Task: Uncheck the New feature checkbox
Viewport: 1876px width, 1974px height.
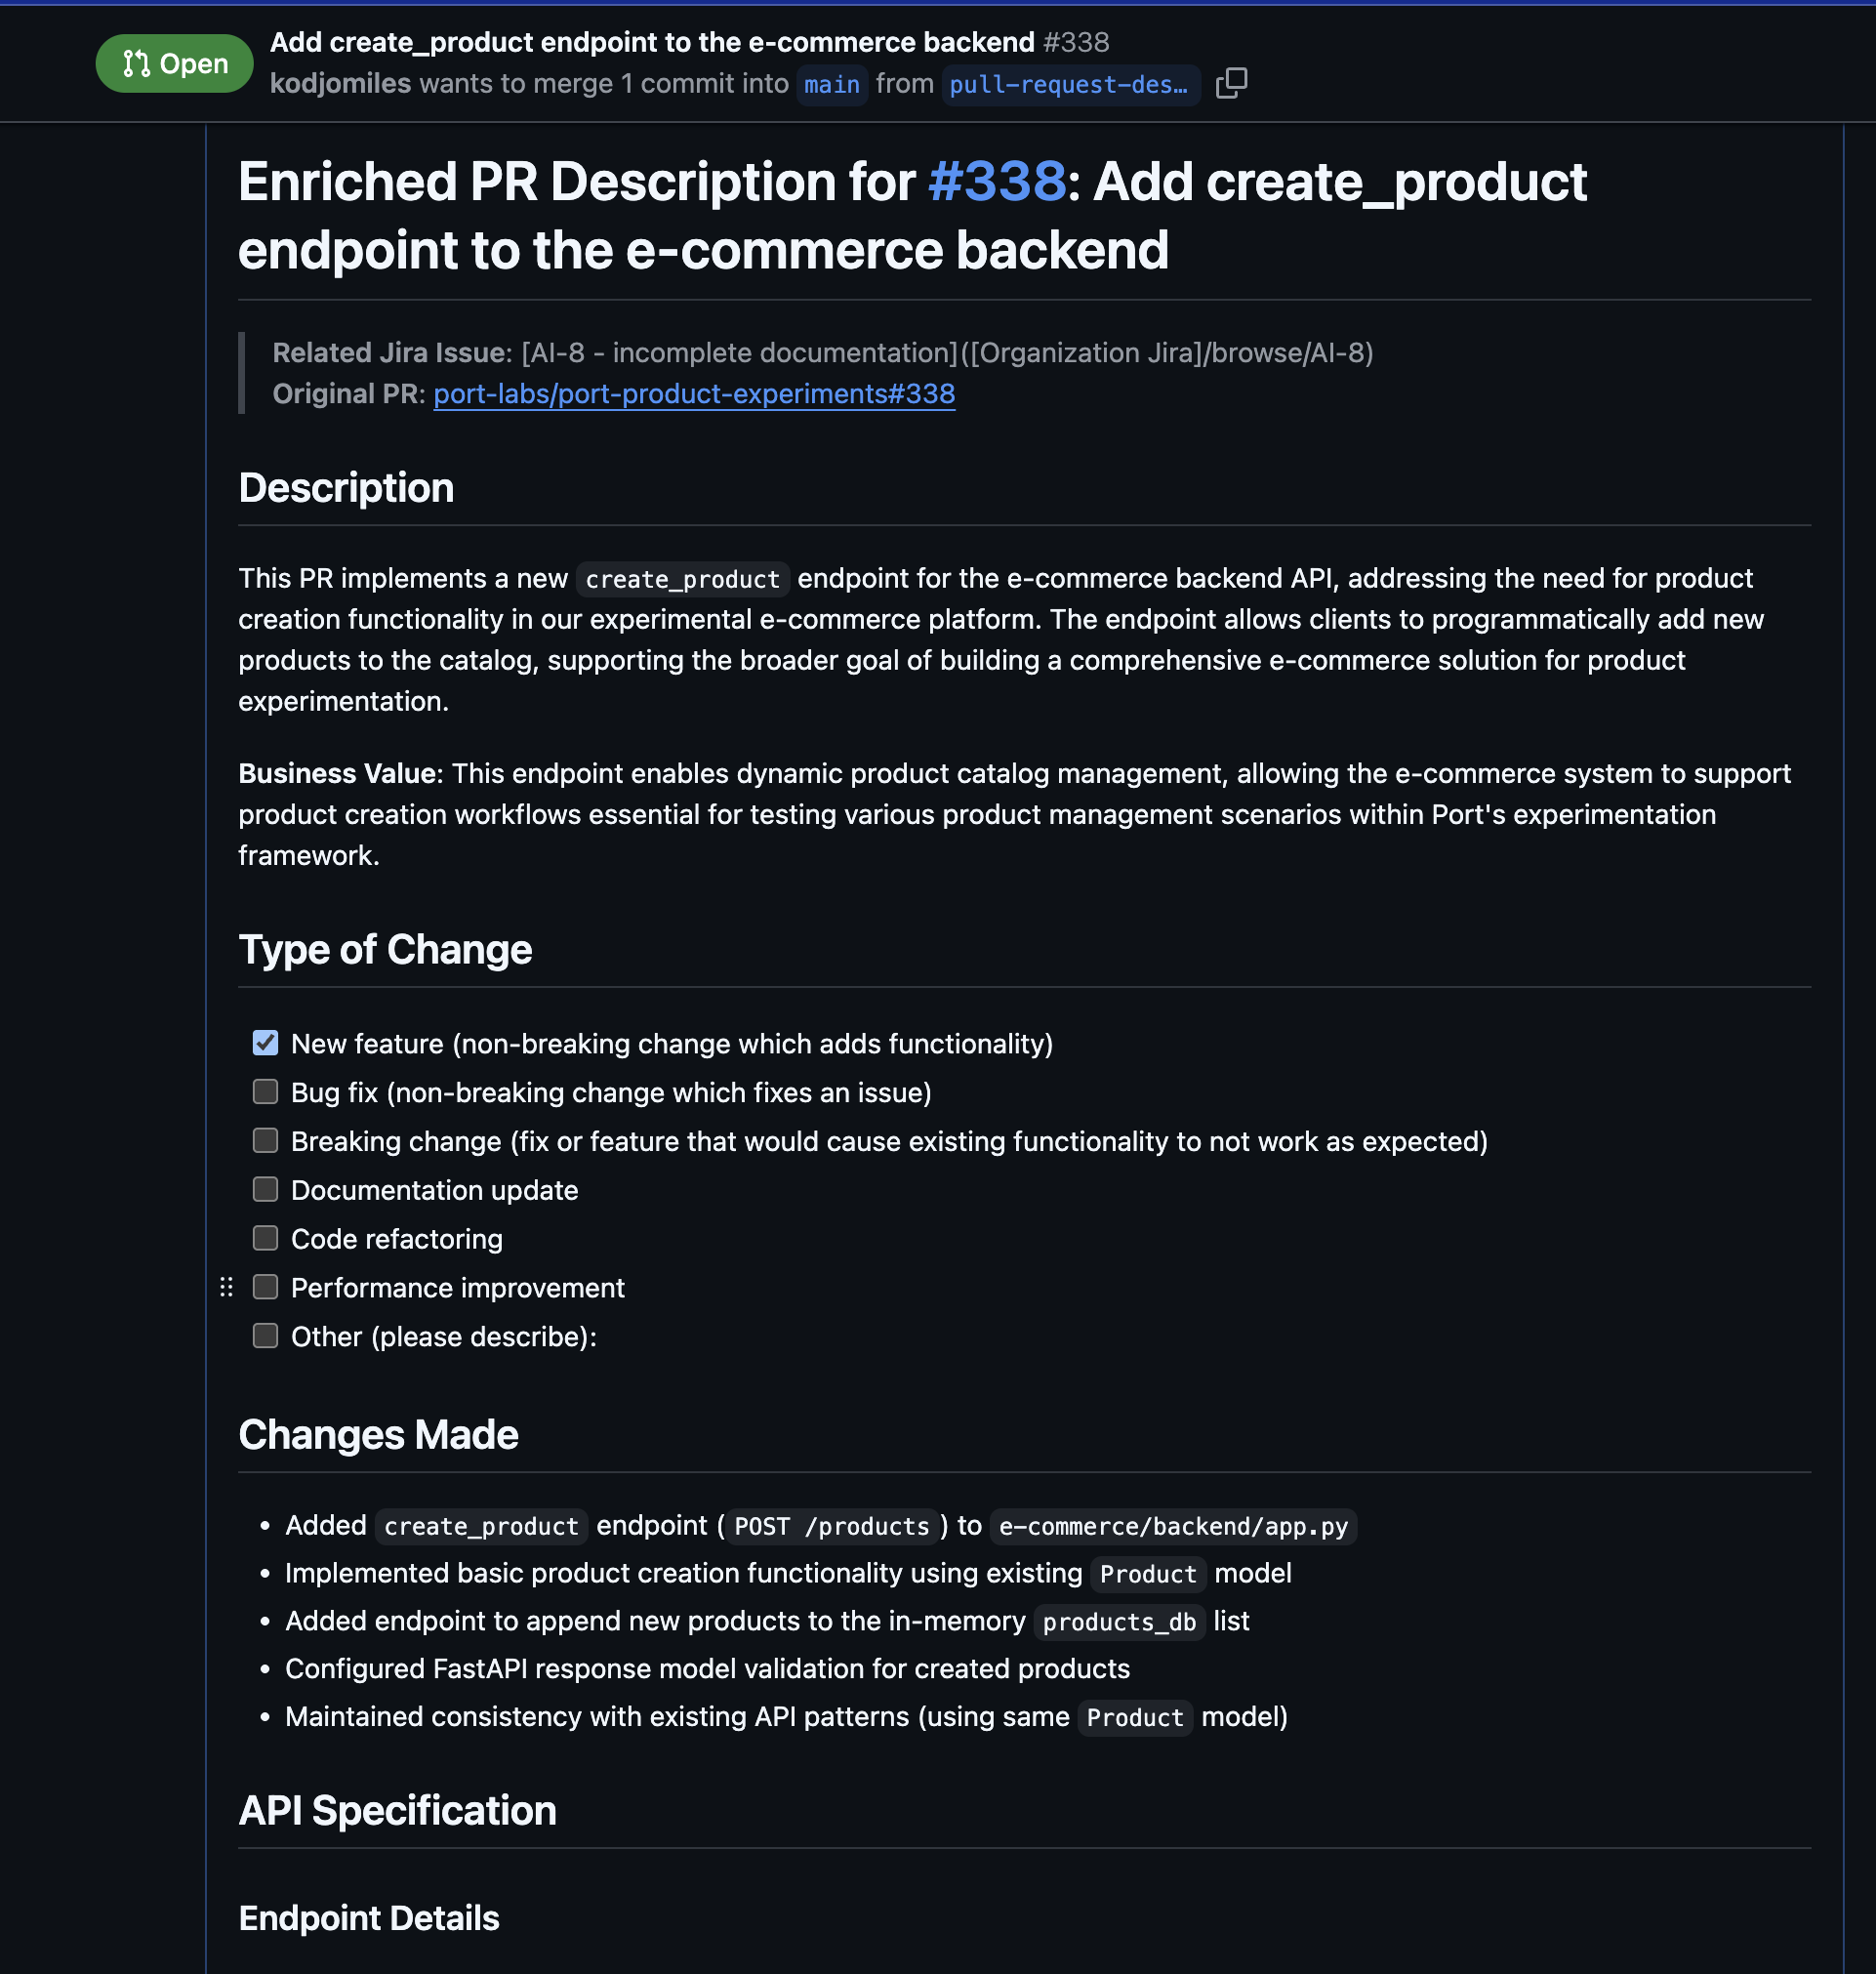Action: (265, 1043)
